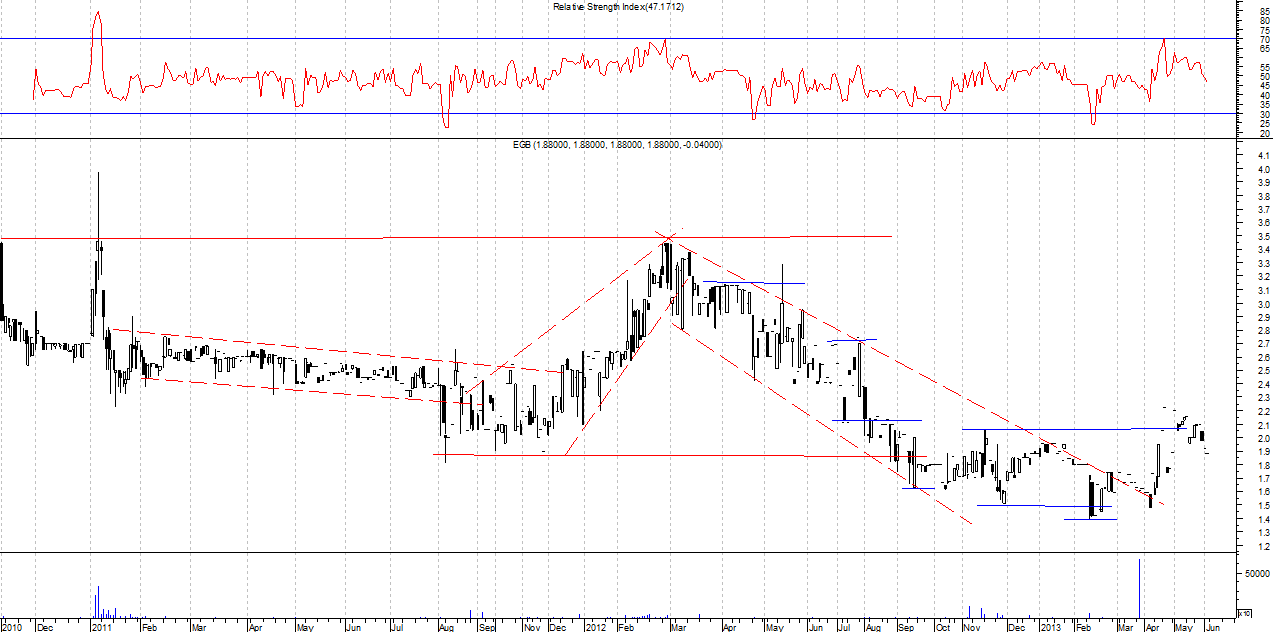Viewport: 1273px width, 632px height.
Task: Select the 2011 marker on the time axis
Action: pos(101,627)
